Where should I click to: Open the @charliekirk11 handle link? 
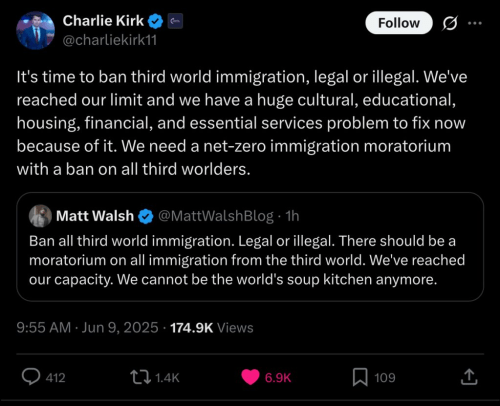pyautogui.click(x=110, y=40)
